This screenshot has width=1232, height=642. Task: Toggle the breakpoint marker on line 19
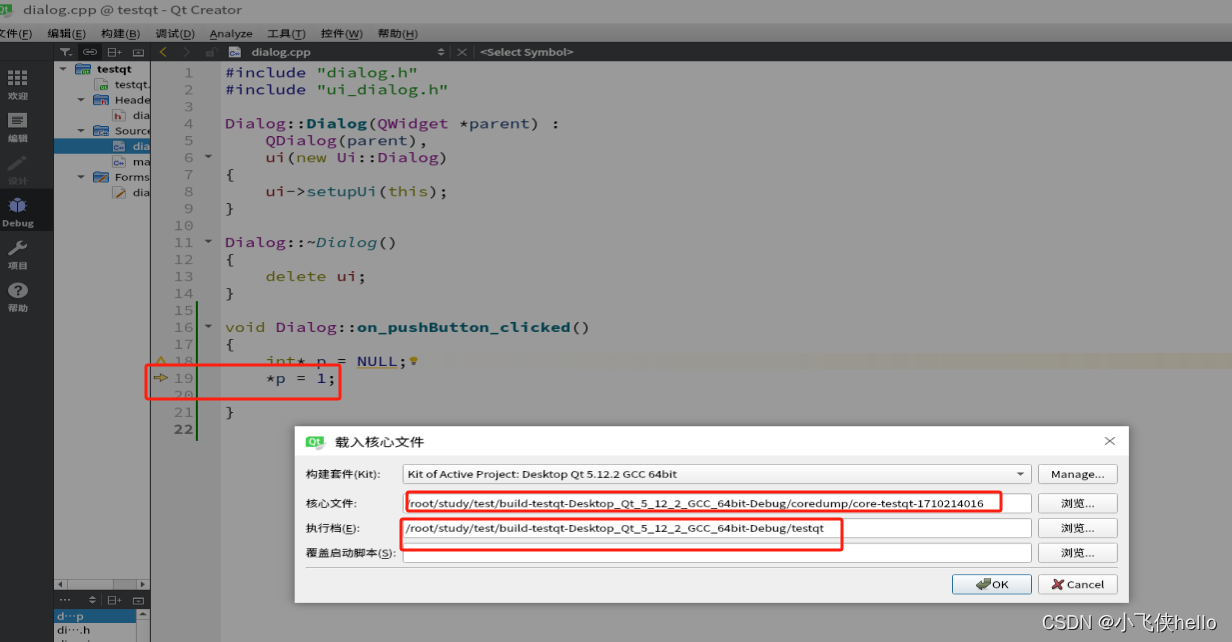(160, 378)
